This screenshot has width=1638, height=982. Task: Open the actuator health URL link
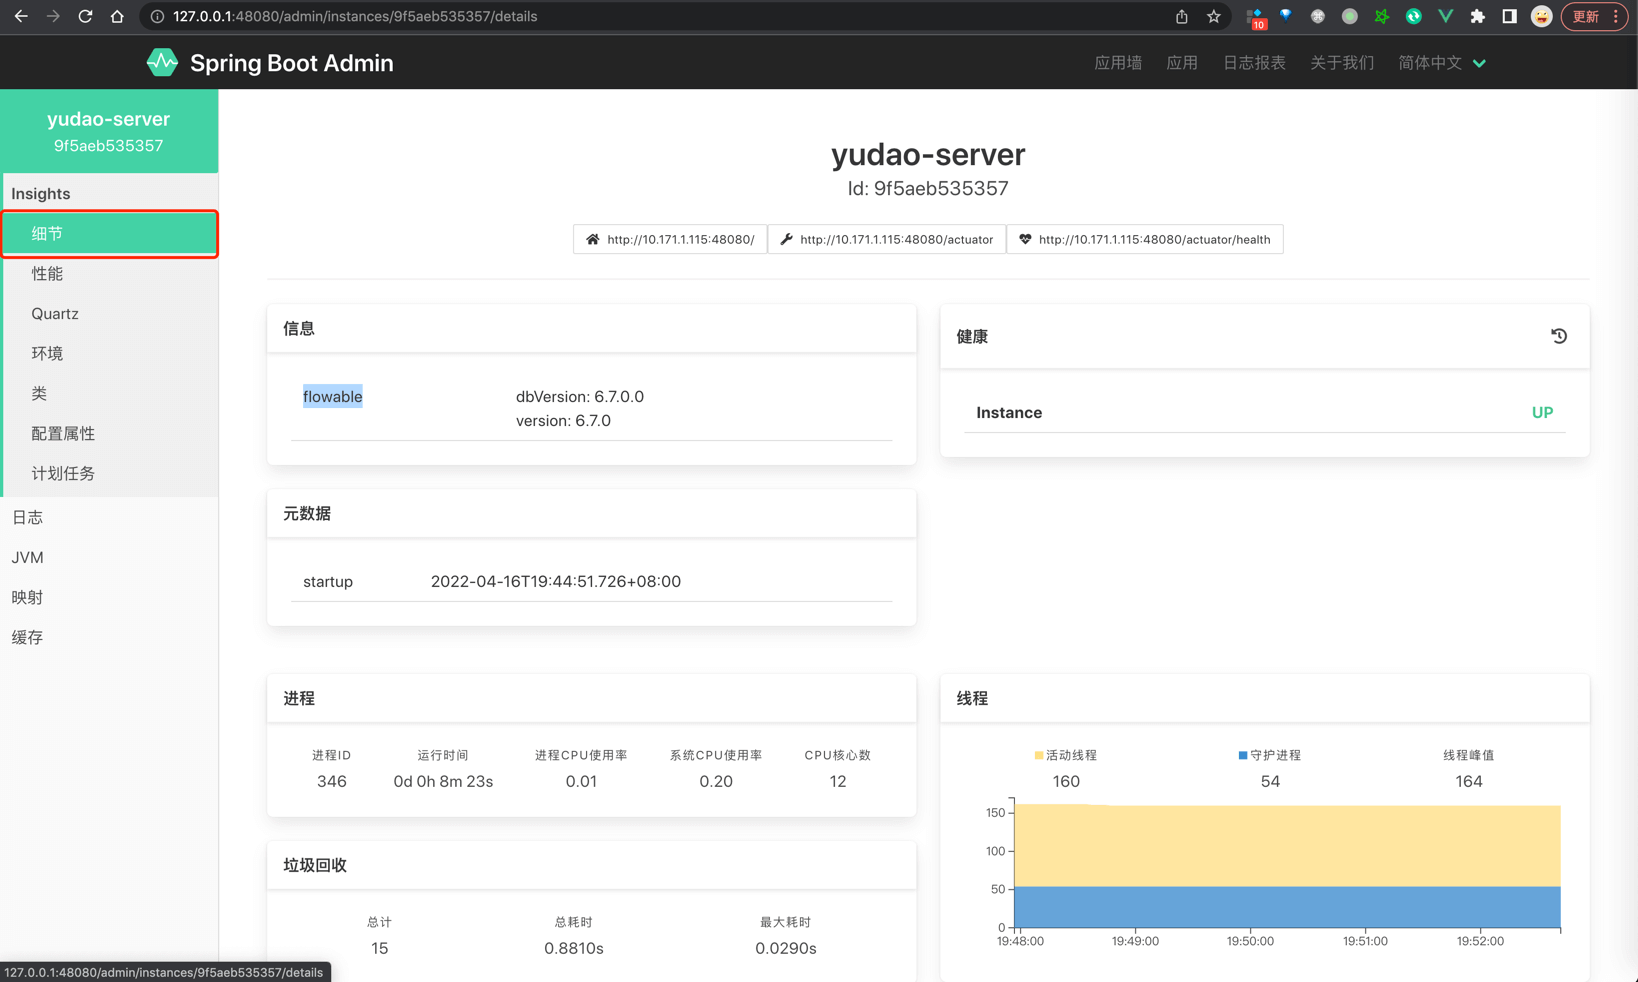pyautogui.click(x=1144, y=239)
